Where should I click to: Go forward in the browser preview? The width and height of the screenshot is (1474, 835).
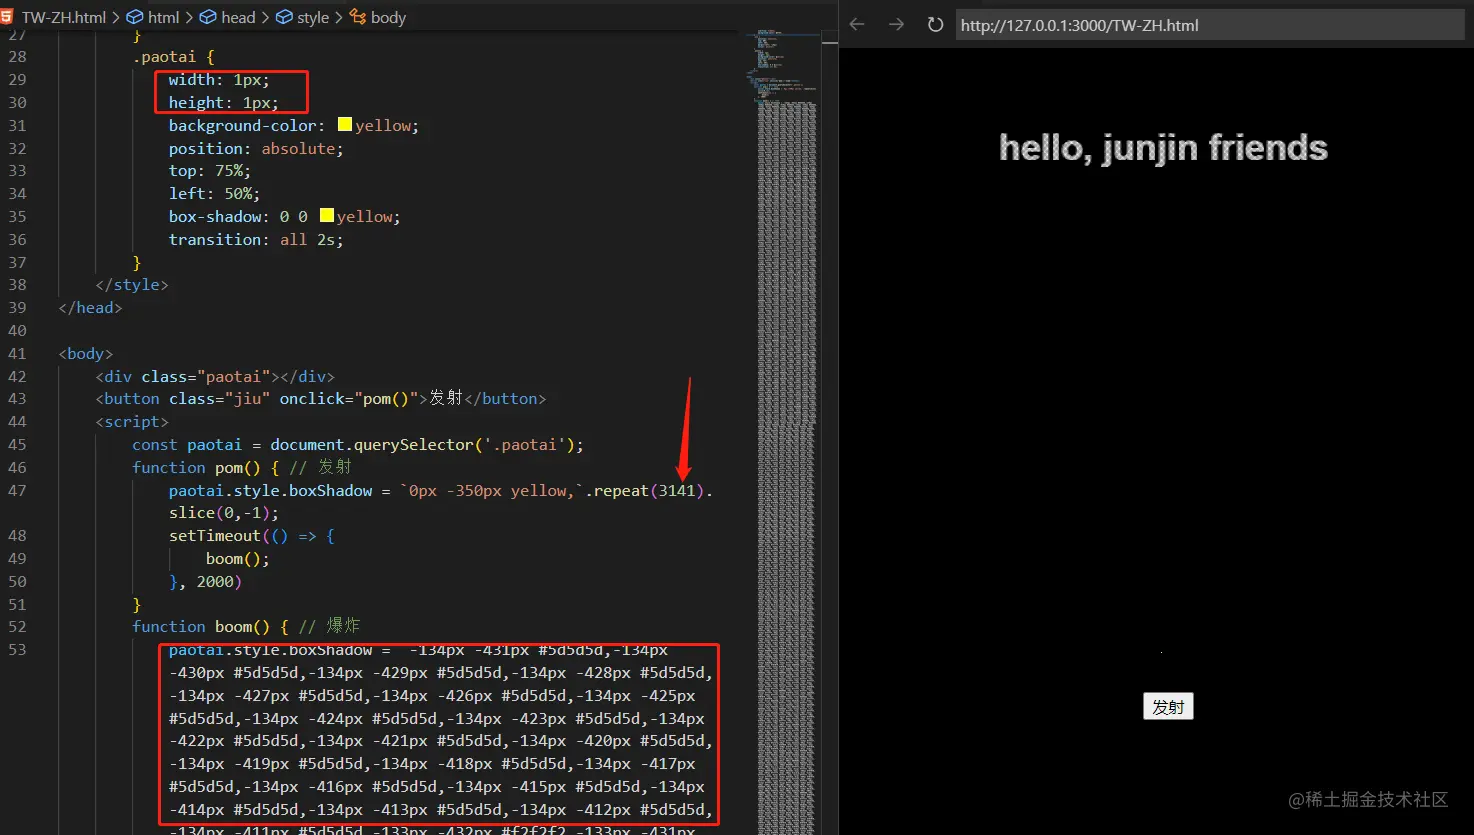coord(896,25)
